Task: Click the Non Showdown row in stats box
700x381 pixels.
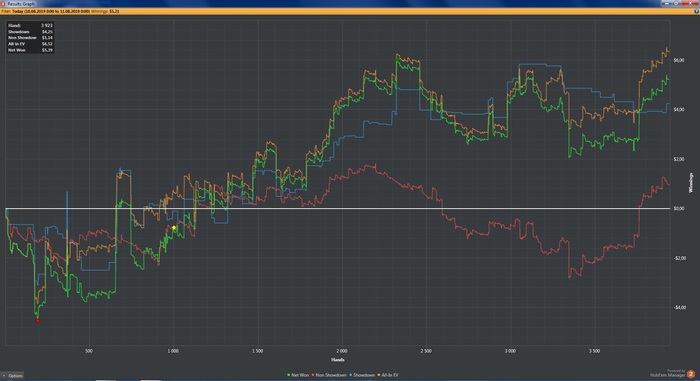Action: (x=30, y=38)
